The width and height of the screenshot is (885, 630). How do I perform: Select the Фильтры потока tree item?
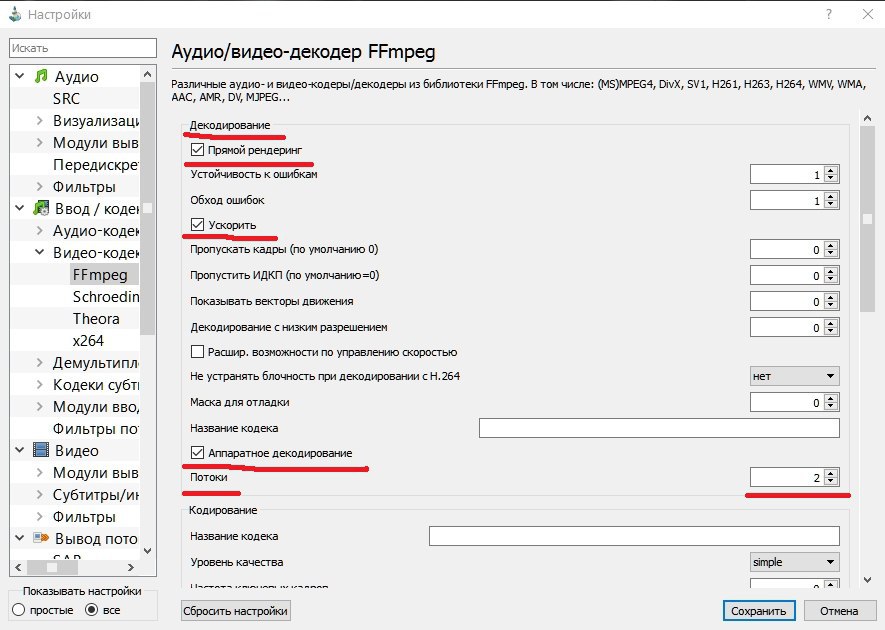tap(95, 428)
